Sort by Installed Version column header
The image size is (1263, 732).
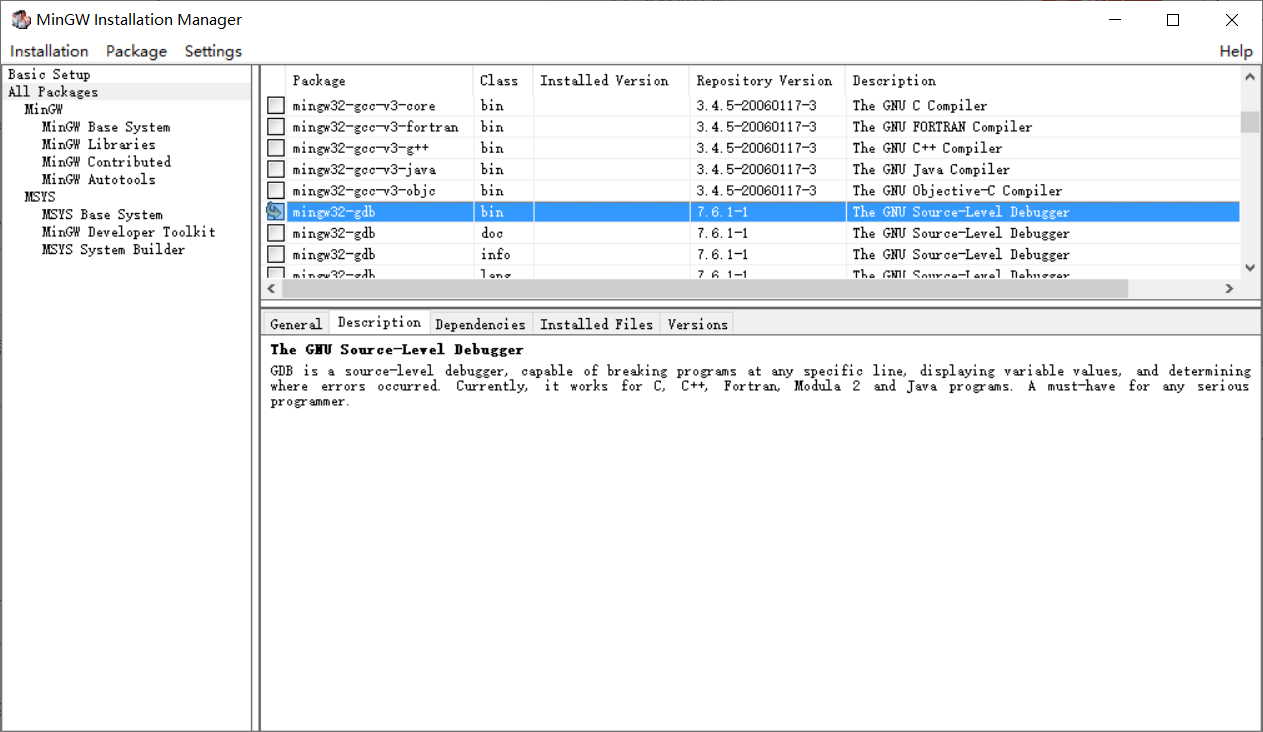tap(611, 80)
